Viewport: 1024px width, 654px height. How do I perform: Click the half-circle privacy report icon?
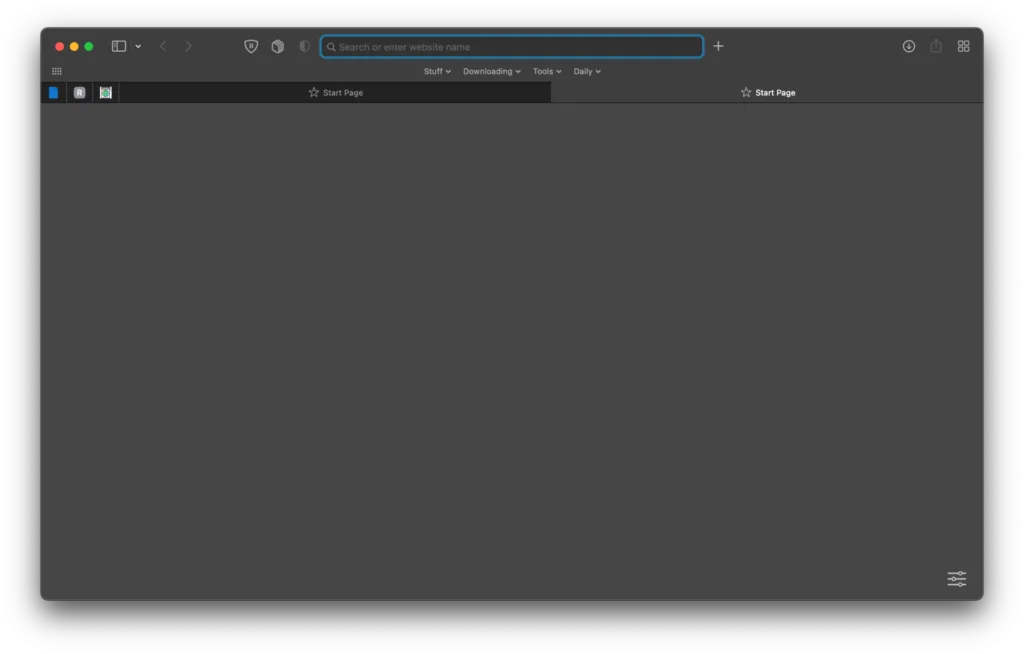click(x=304, y=46)
